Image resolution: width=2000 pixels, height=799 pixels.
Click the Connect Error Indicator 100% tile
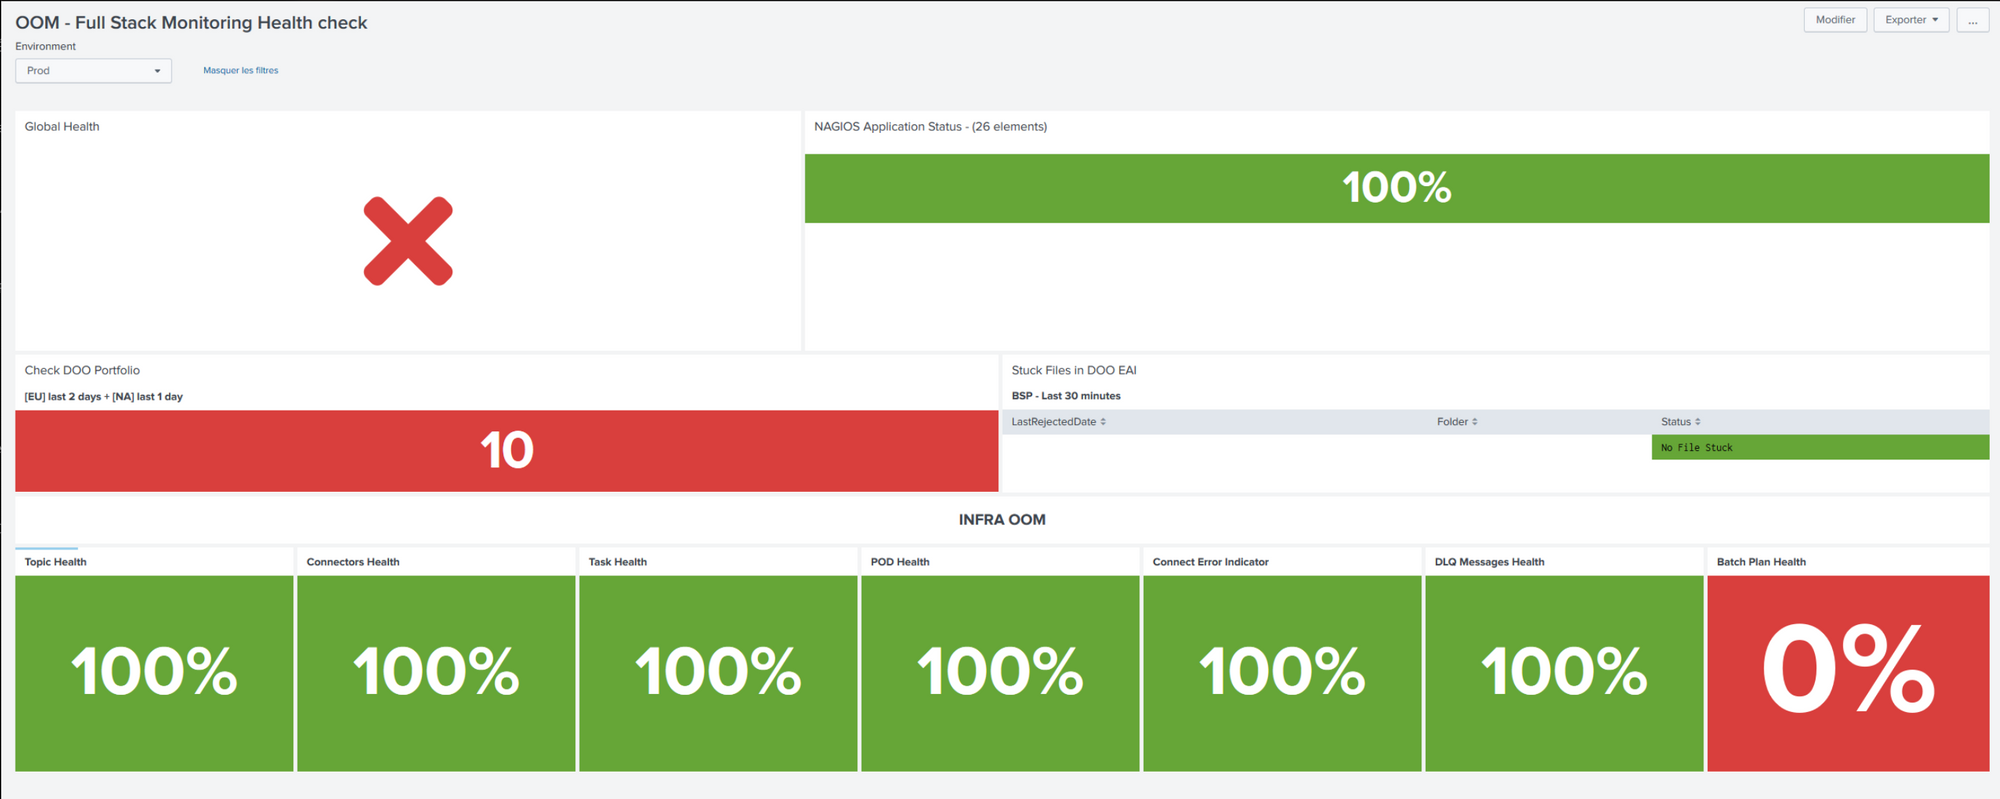point(1282,673)
